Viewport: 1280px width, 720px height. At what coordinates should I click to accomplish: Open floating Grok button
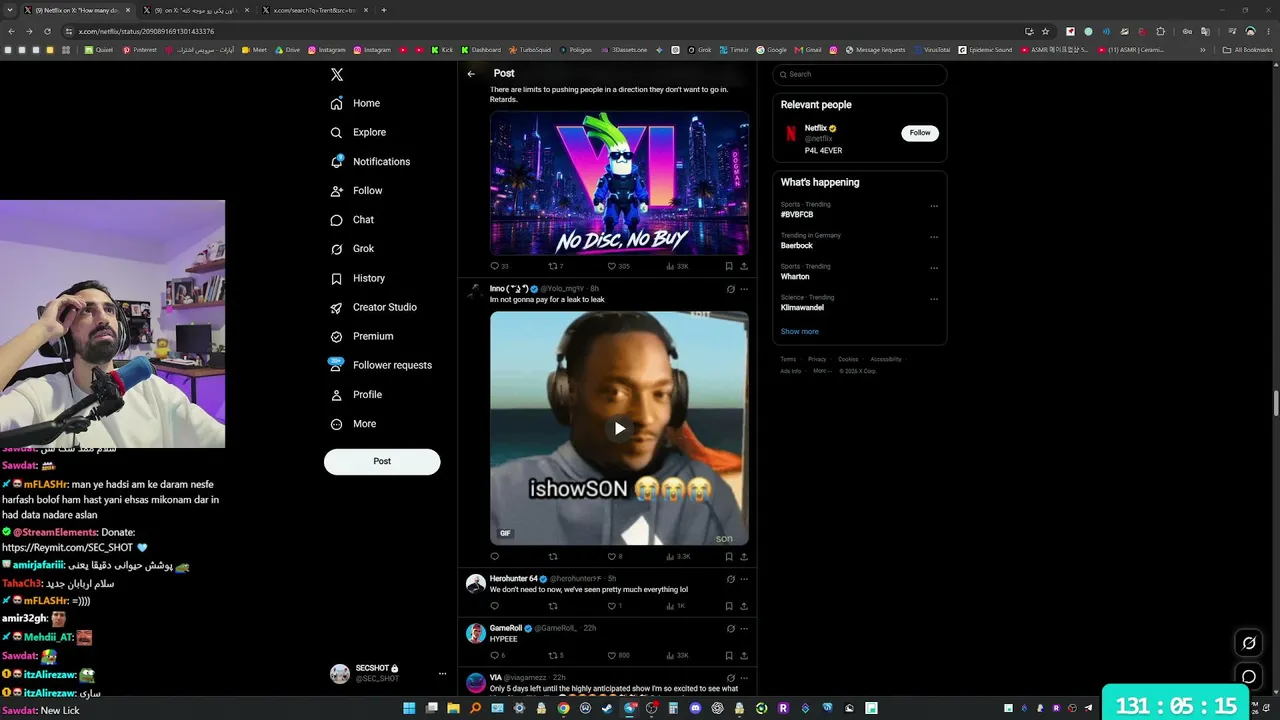(x=1248, y=643)
